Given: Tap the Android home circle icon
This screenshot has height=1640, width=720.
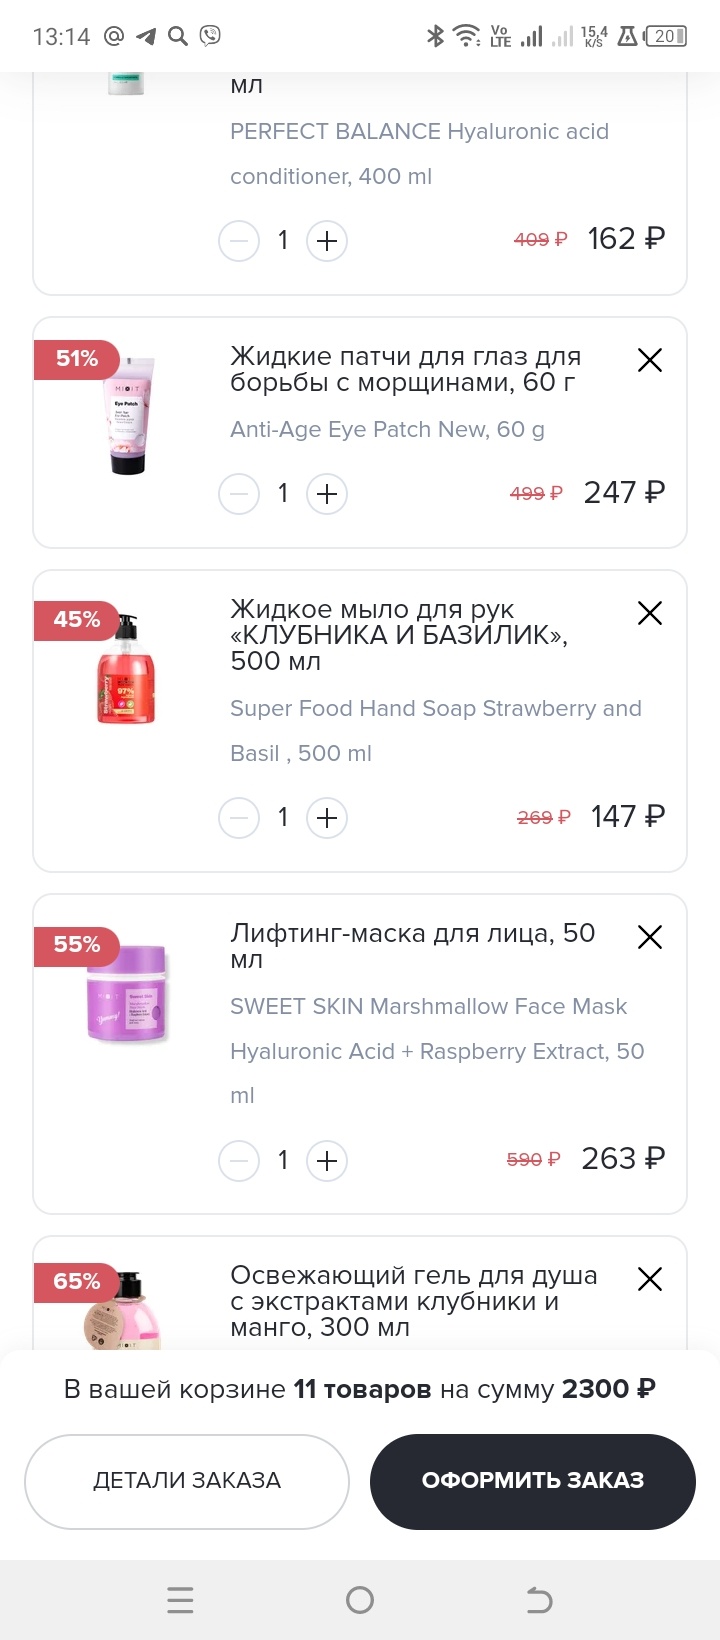Looking at the screenshot, I should click(x=360, y=1600).
